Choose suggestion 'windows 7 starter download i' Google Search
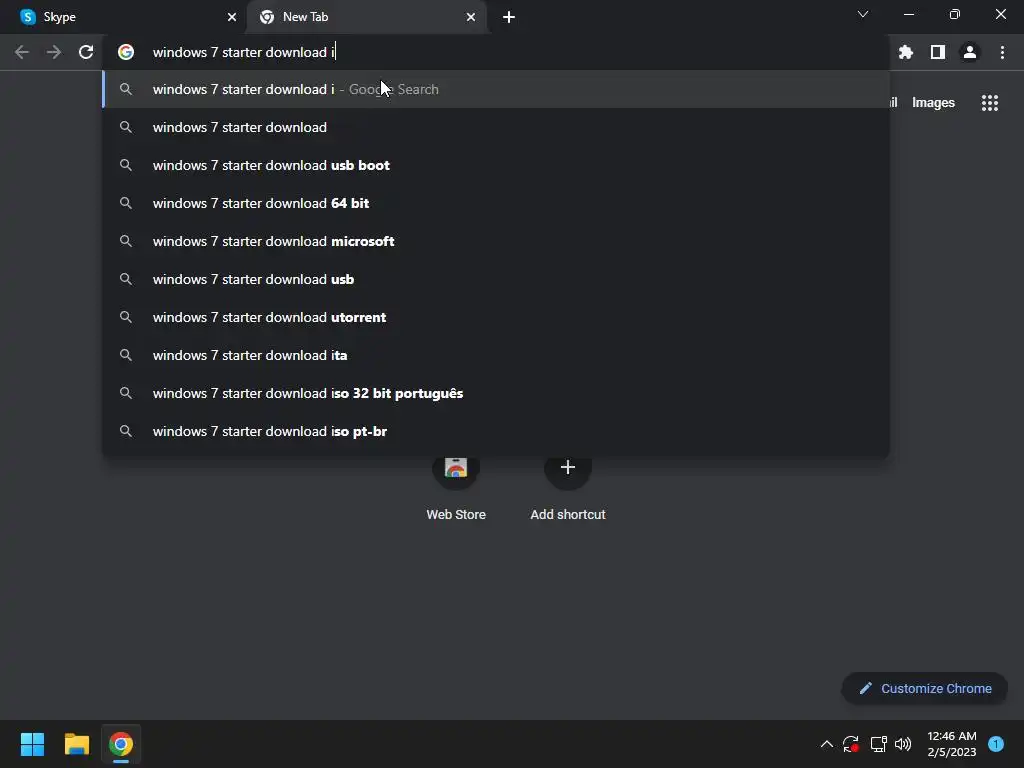1024x768 pixels. point(496,89)
